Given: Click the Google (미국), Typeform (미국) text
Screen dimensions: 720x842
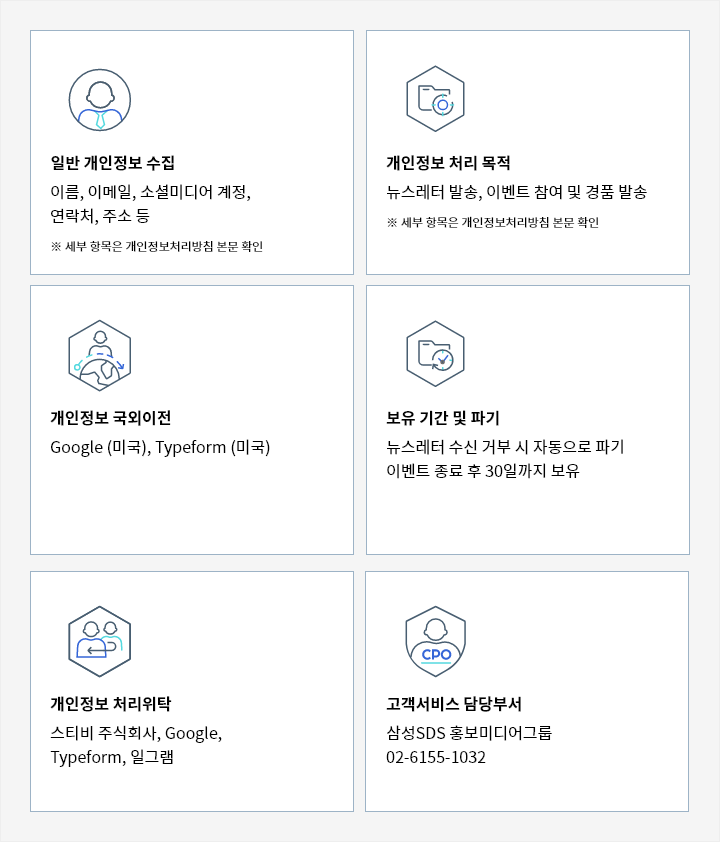Looking at the screenshot, I should 160,447.
